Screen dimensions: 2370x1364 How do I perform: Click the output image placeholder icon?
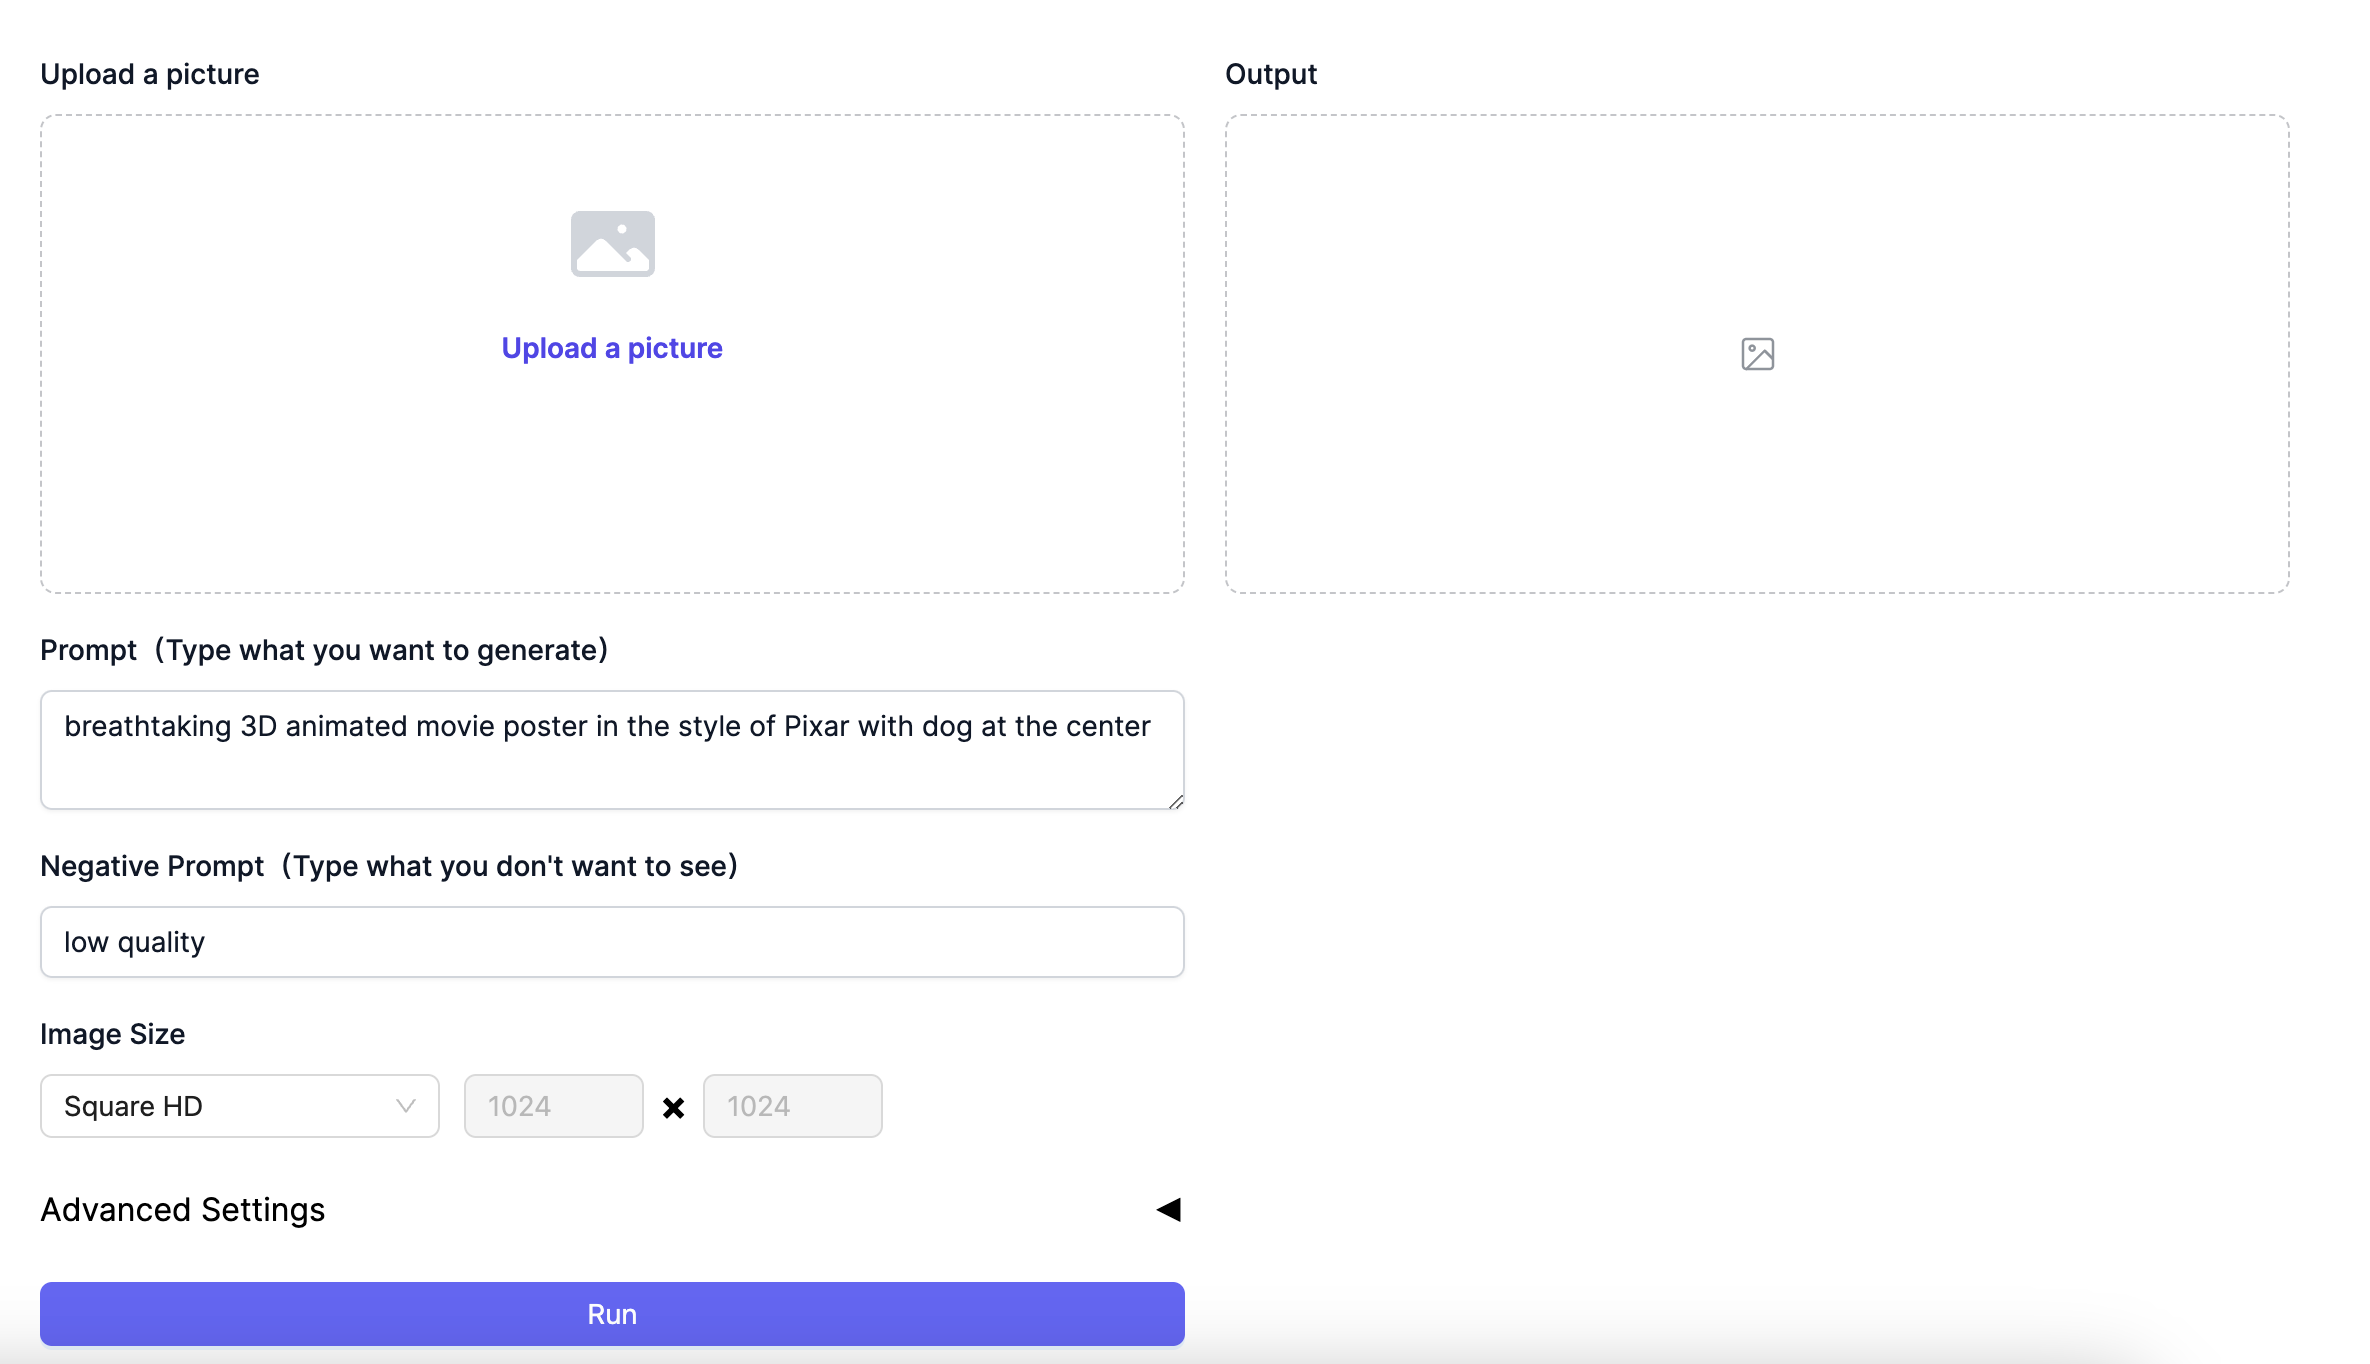1757,354
